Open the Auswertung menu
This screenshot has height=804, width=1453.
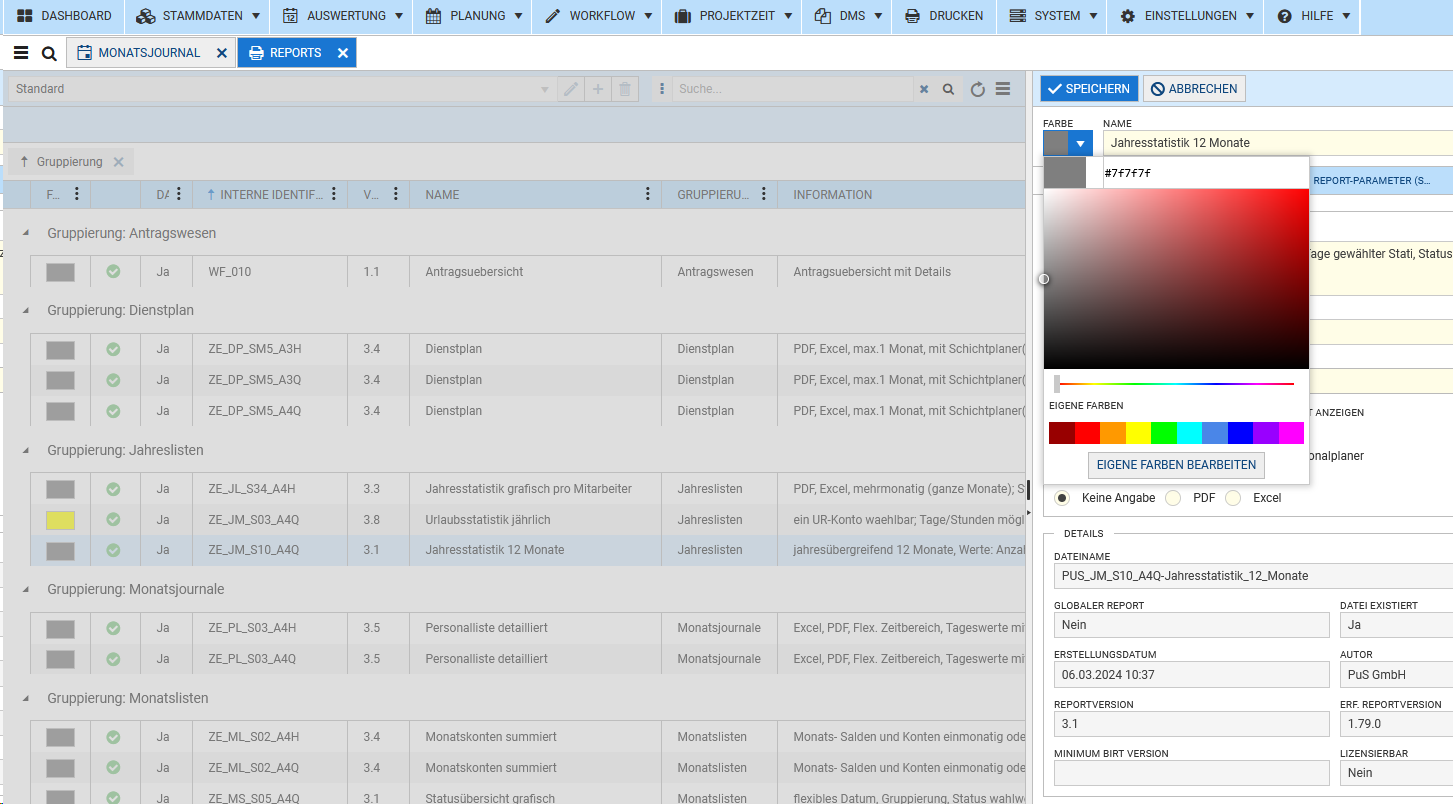[343, 16]
